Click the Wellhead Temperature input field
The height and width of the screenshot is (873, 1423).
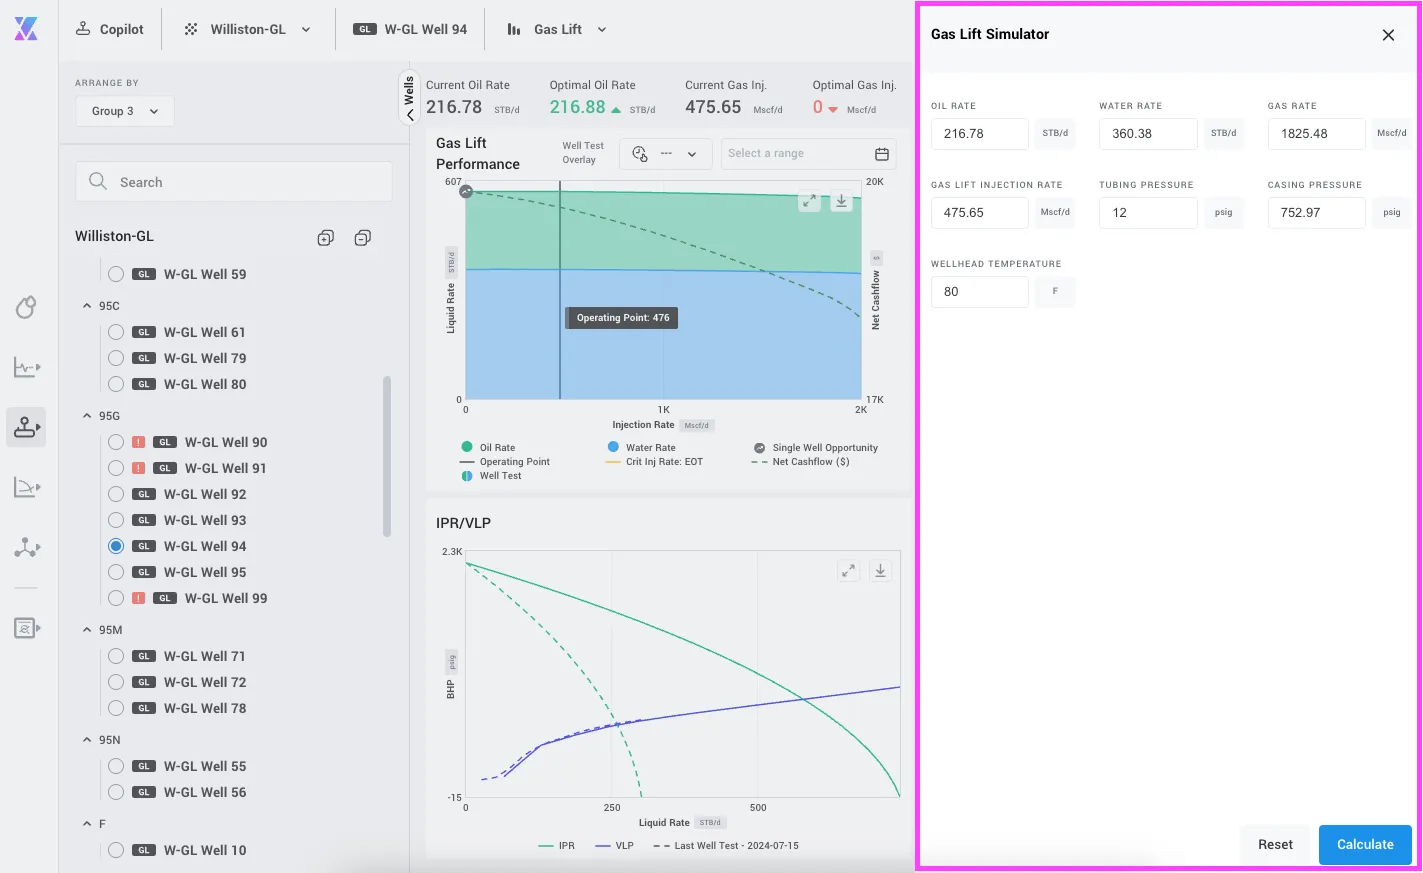coord(980,292)
